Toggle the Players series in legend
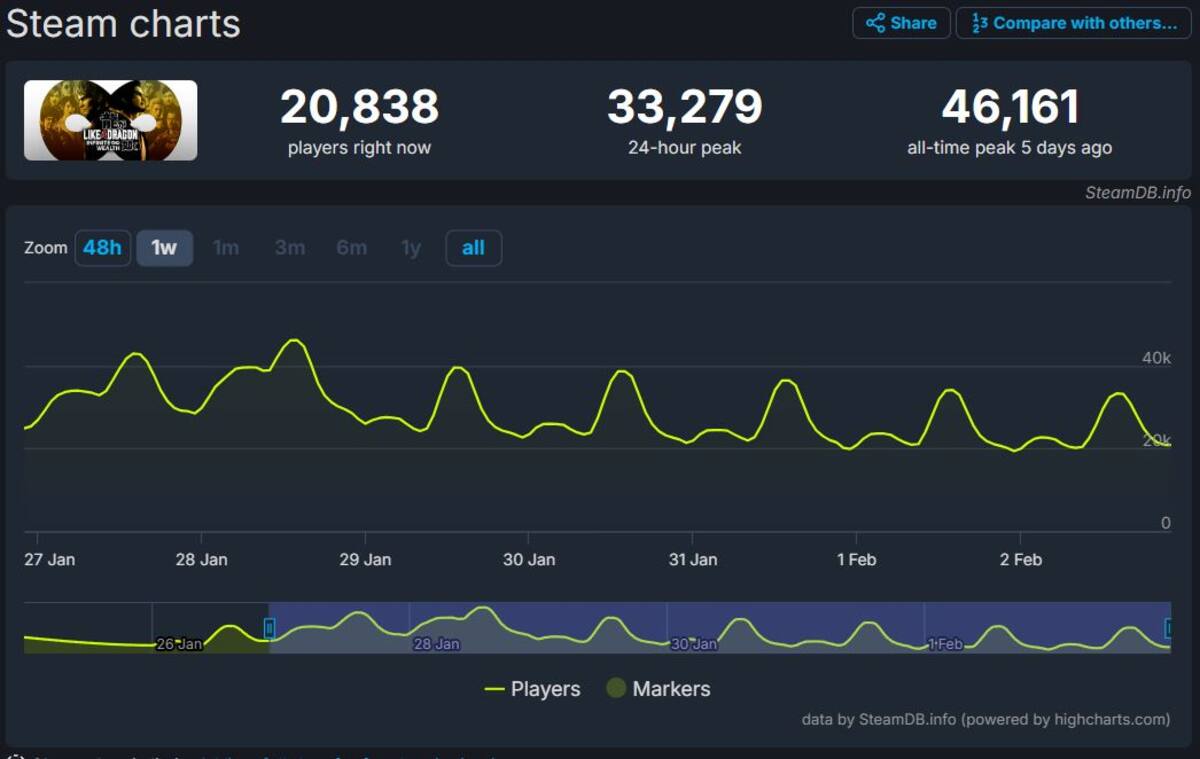This screenshot has height=759, width=1200. point(532,689)
